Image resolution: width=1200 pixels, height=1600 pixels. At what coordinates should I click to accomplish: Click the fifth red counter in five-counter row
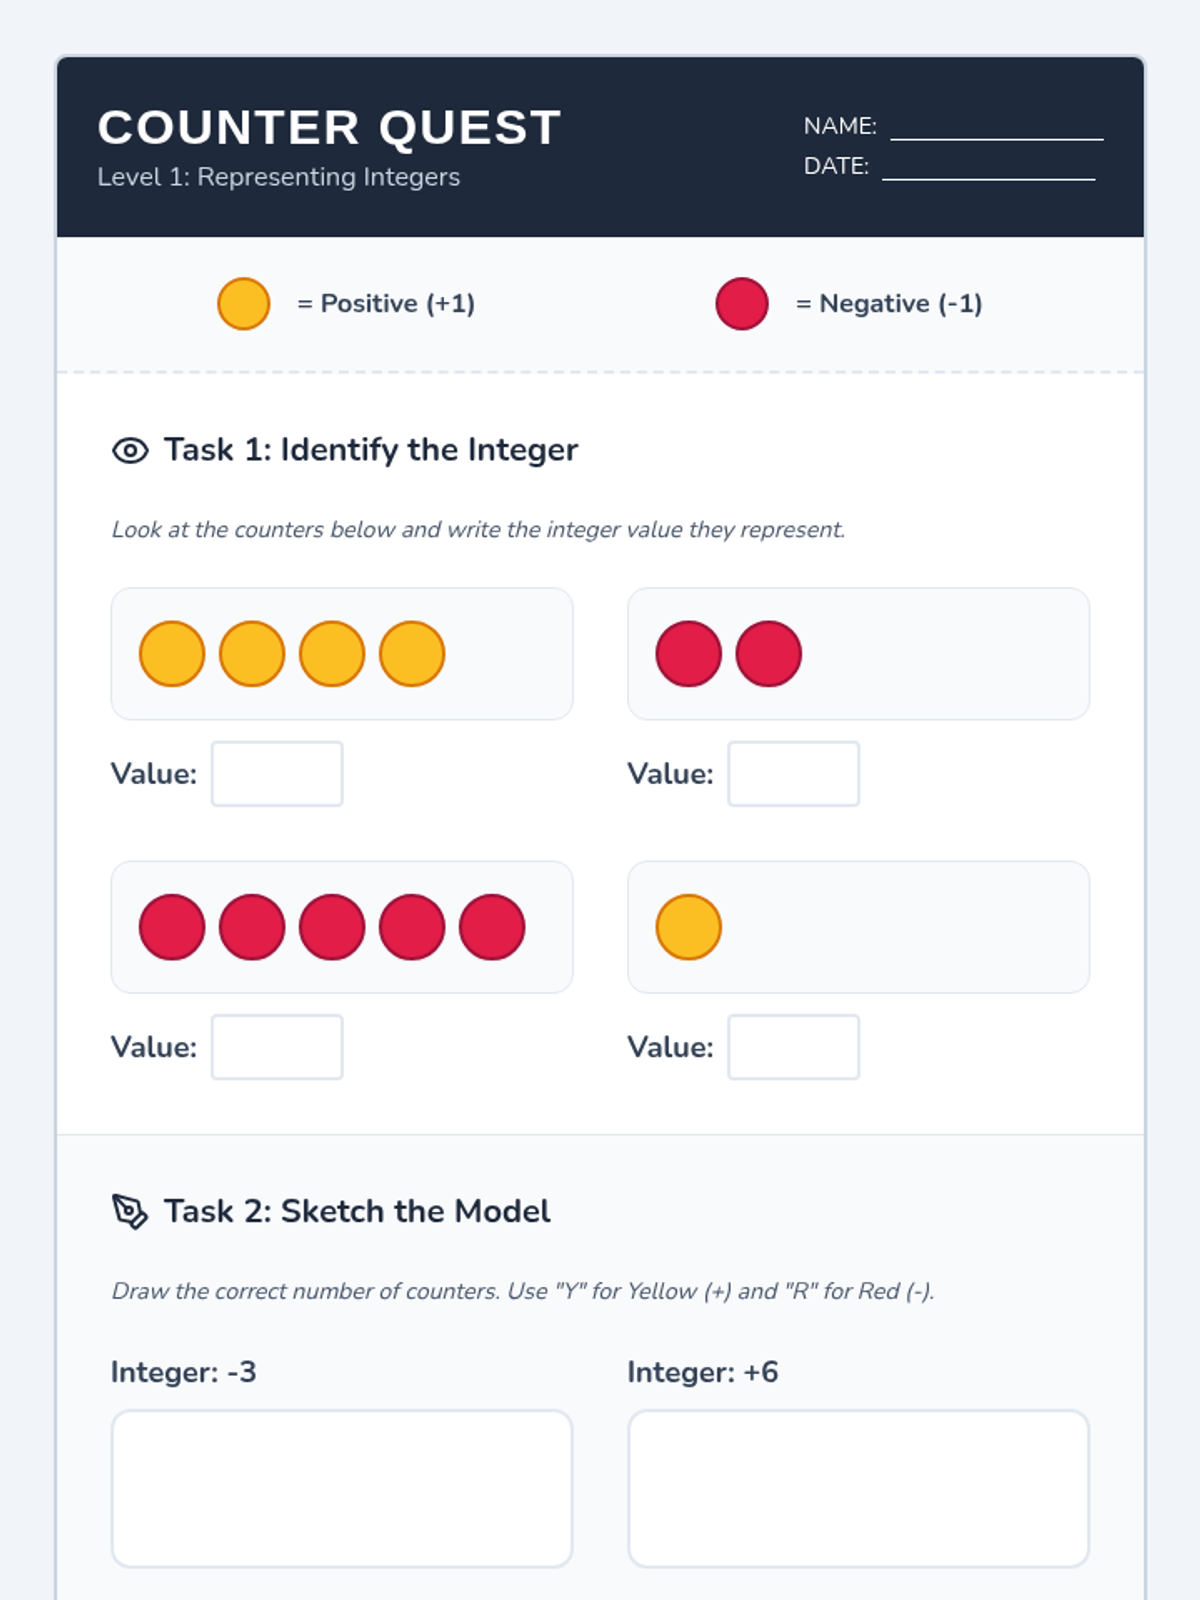click(492, 927)
